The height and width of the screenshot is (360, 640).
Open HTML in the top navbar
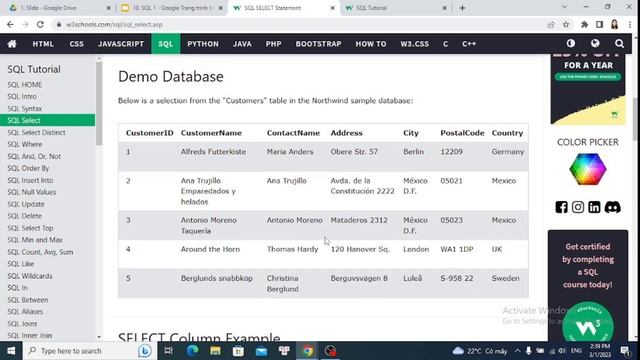coord(43,44)
